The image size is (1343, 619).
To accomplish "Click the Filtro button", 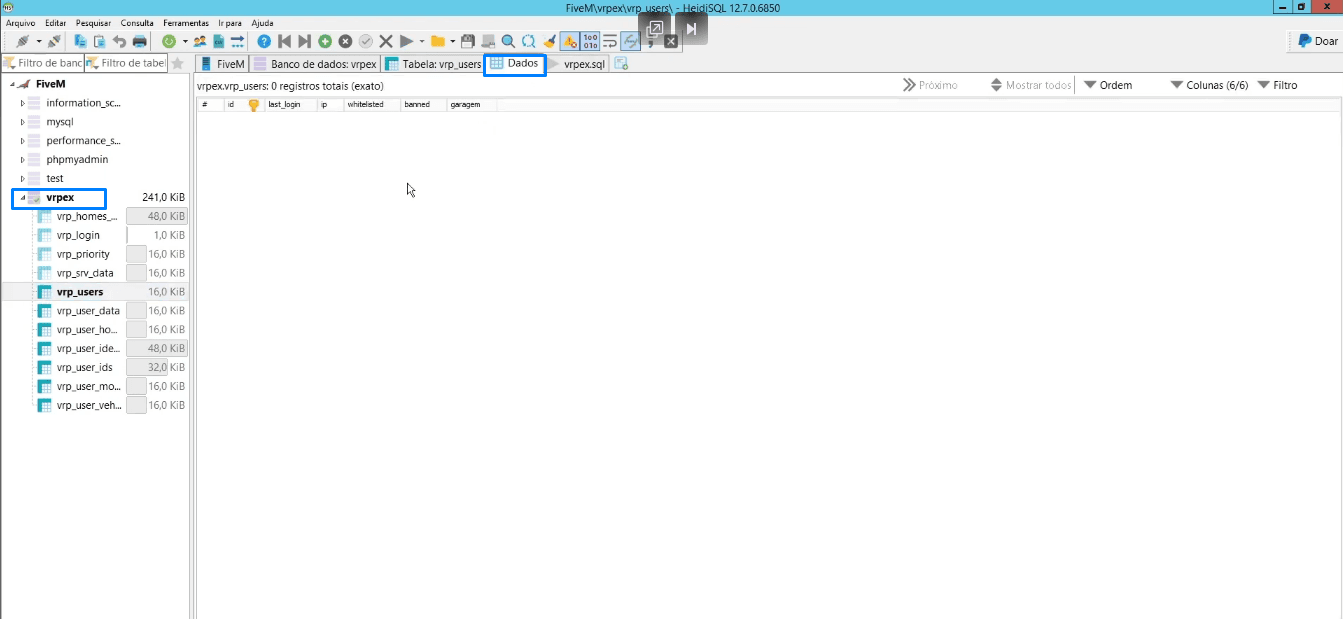I will click(x=1278, y=85).
